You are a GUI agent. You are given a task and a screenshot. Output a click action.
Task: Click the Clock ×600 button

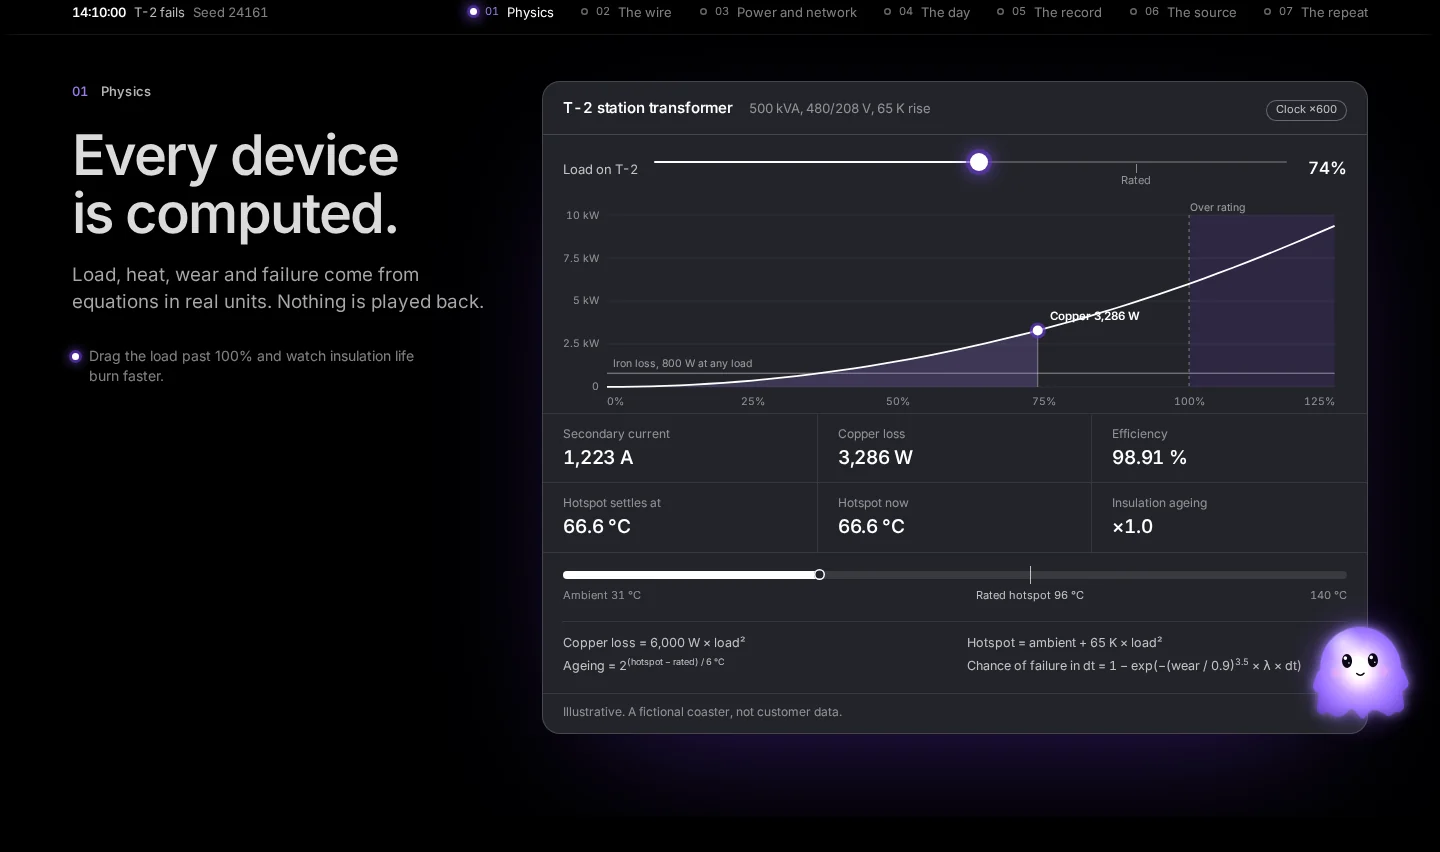[1306, 110]
